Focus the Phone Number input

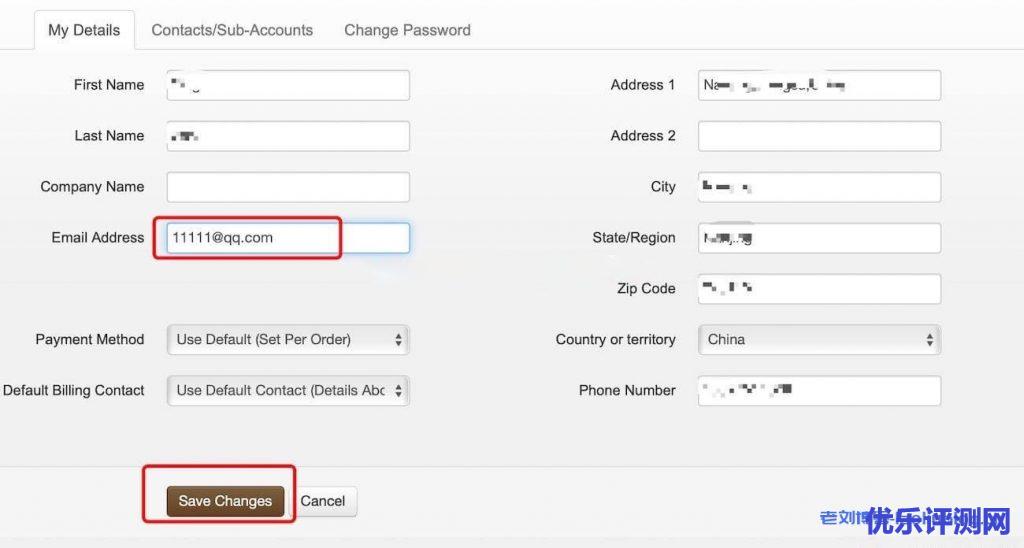820,391
